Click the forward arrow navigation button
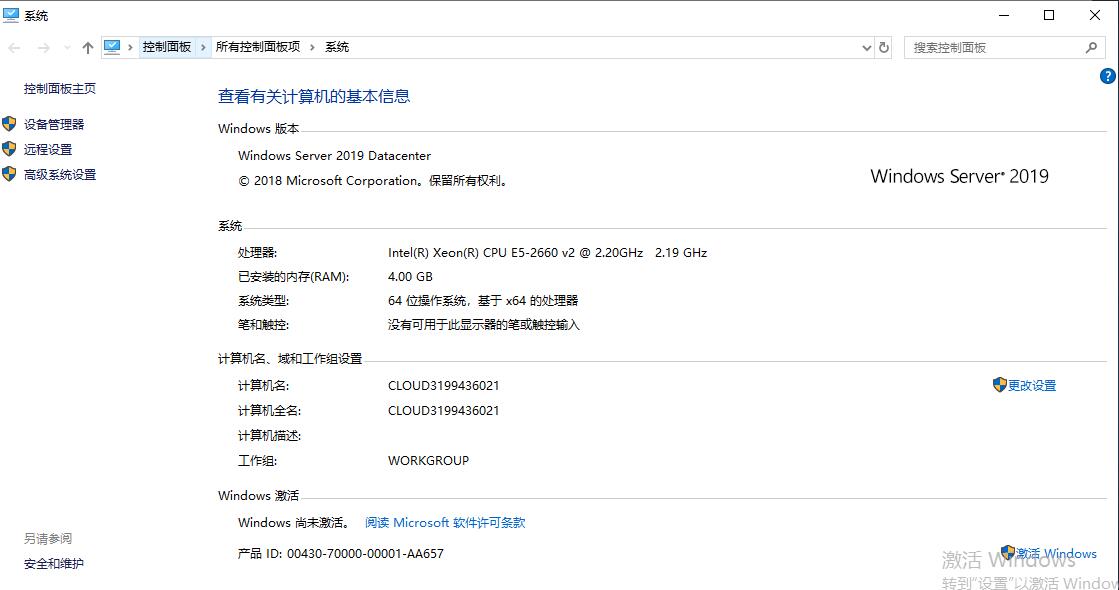This screenshot has height=590, width=1119. (x=44, y=48)
